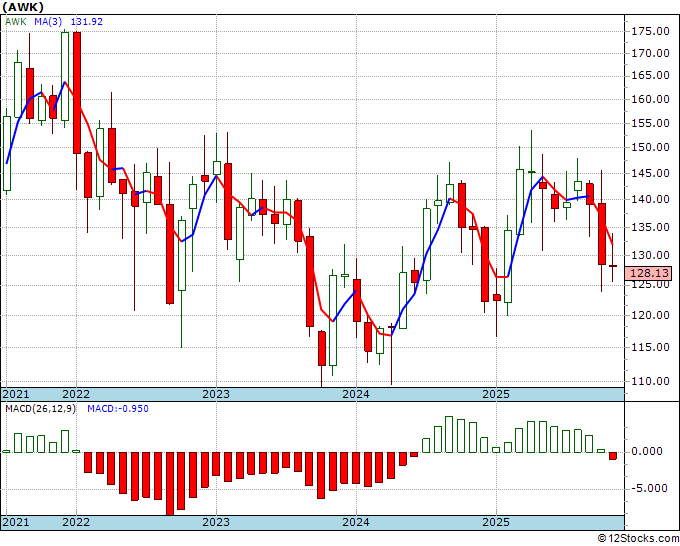Image resolution: width=680 pixels, height=546 pixels.
Task: Click the 145.00 price axis label
Action: coord(650,173)
